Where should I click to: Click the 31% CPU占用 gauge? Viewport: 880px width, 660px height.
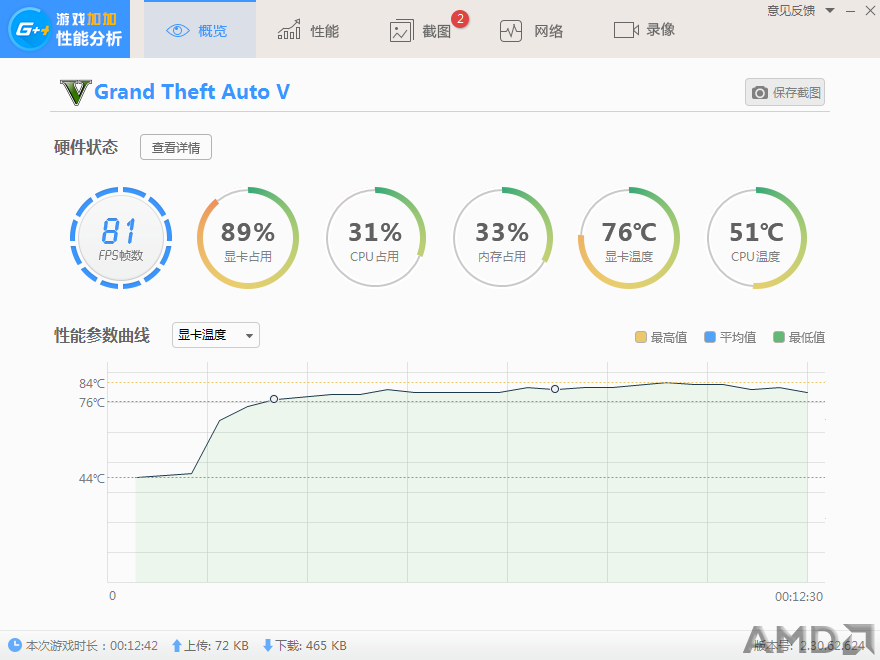[375, 238]
